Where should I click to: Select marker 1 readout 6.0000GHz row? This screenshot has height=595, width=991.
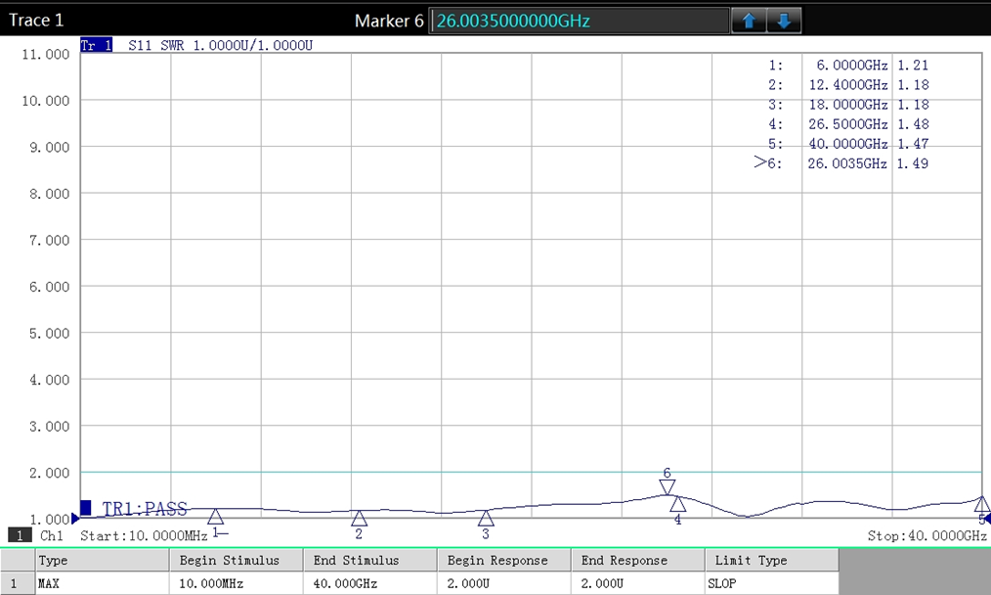pyautogui.click(x=848, y=65)
